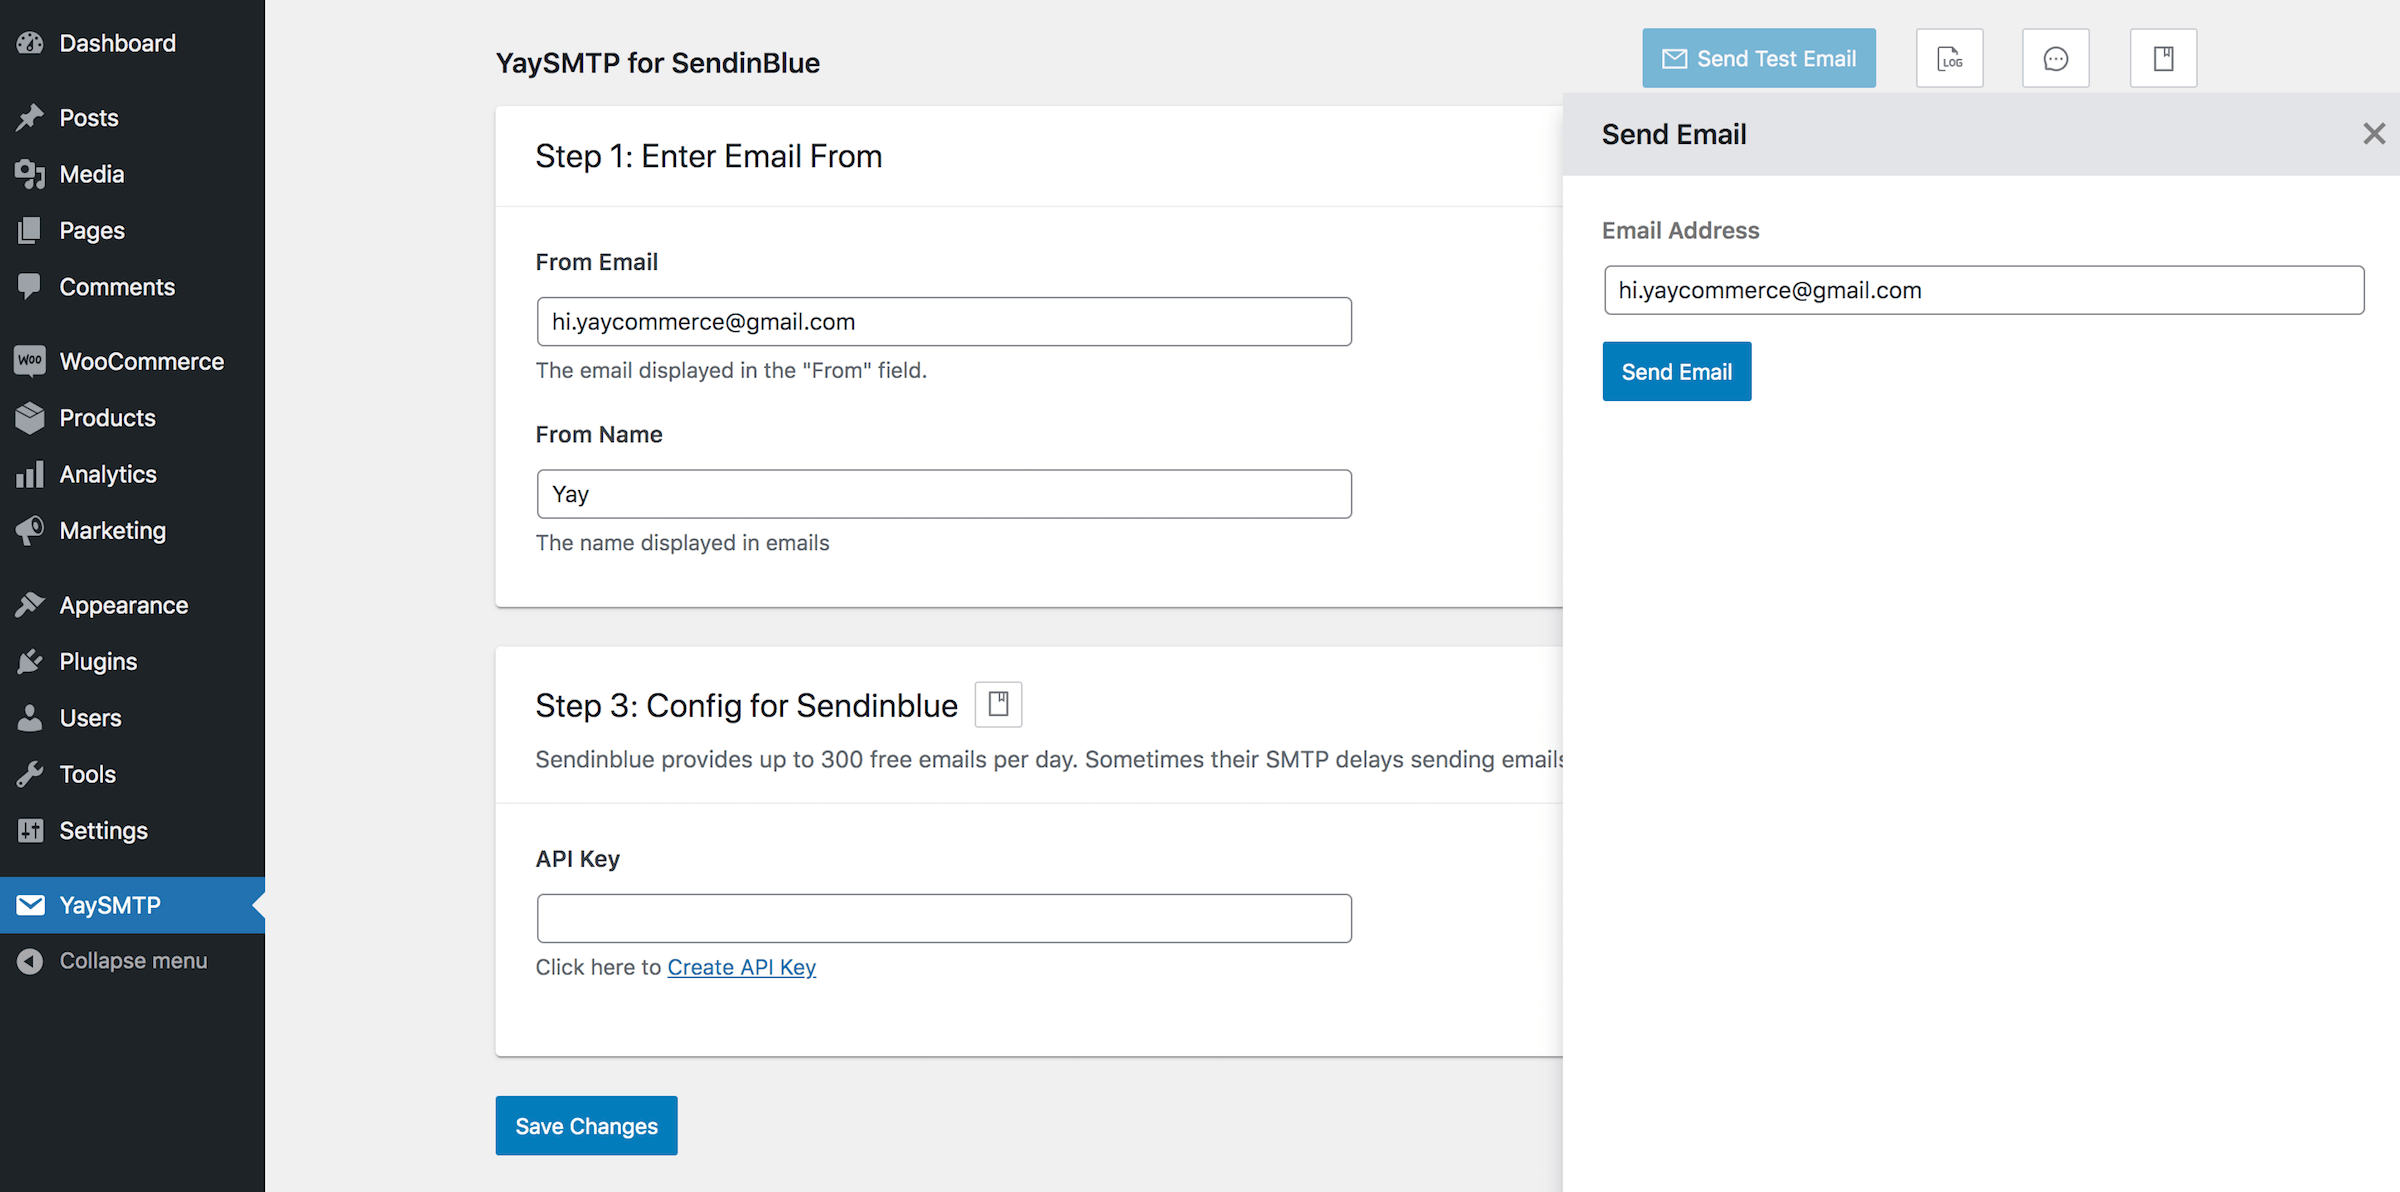This screenshot has height=1192, width=2400.
Task: Close the Send Email panel
Action: tap(2374, 134)
